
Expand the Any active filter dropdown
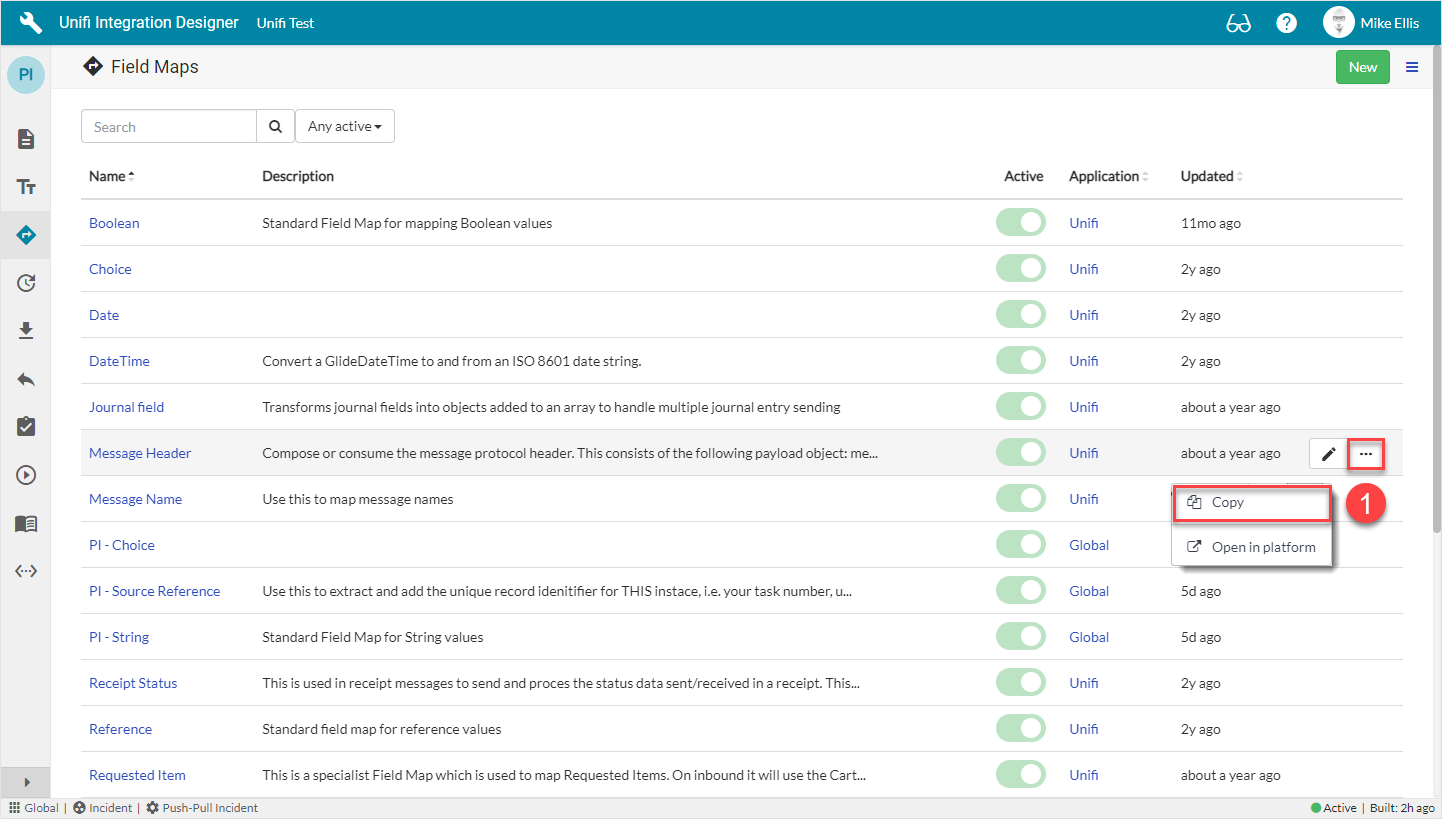point(344,127)
